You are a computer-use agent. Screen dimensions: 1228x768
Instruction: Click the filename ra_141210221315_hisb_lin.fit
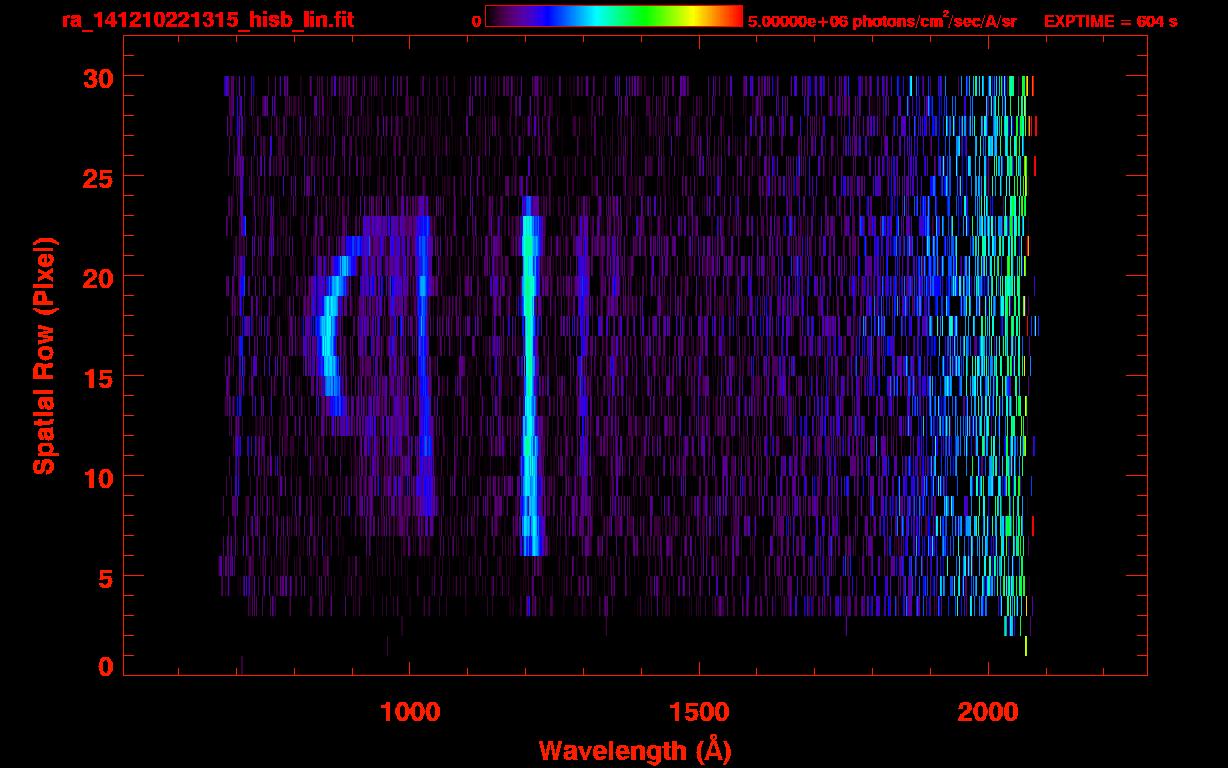click(x=207, y=20)
